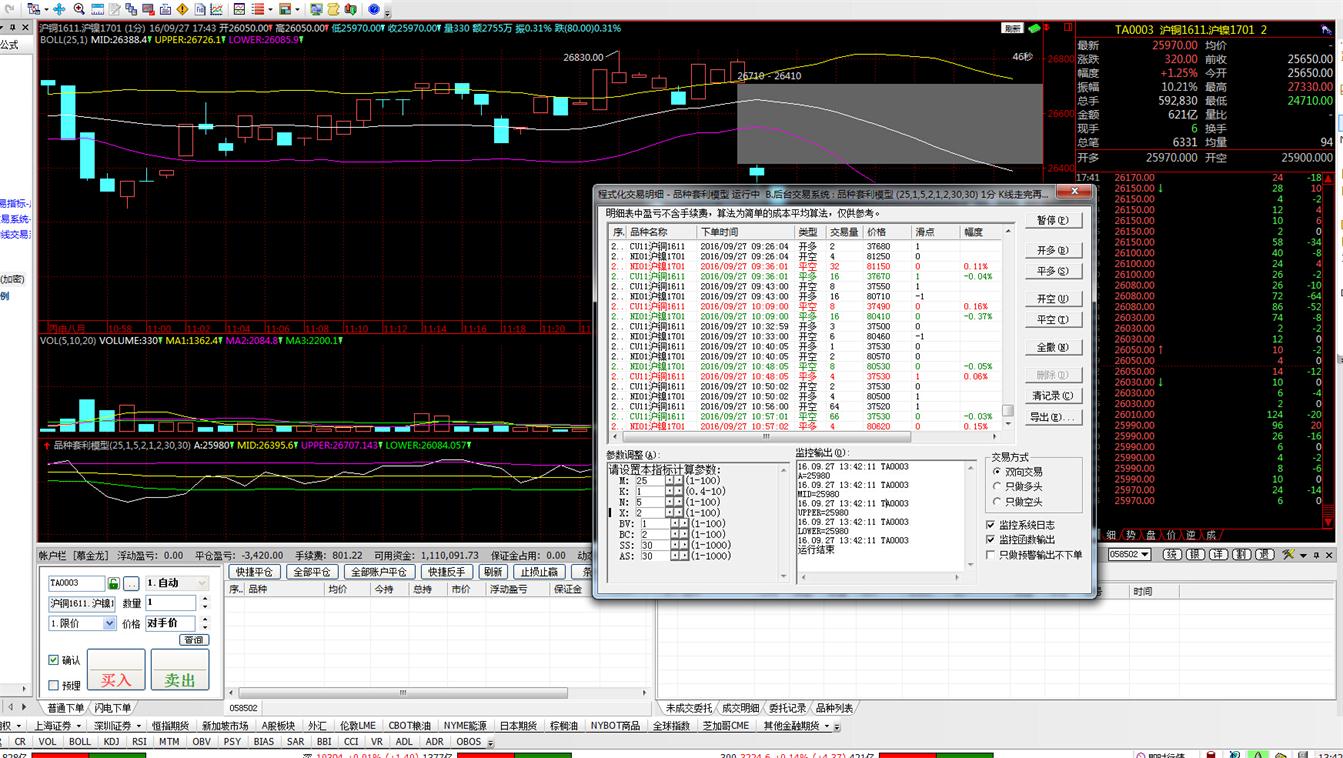Open the 委托记录 tab
1343x758 pixels.
pos(787,708)
